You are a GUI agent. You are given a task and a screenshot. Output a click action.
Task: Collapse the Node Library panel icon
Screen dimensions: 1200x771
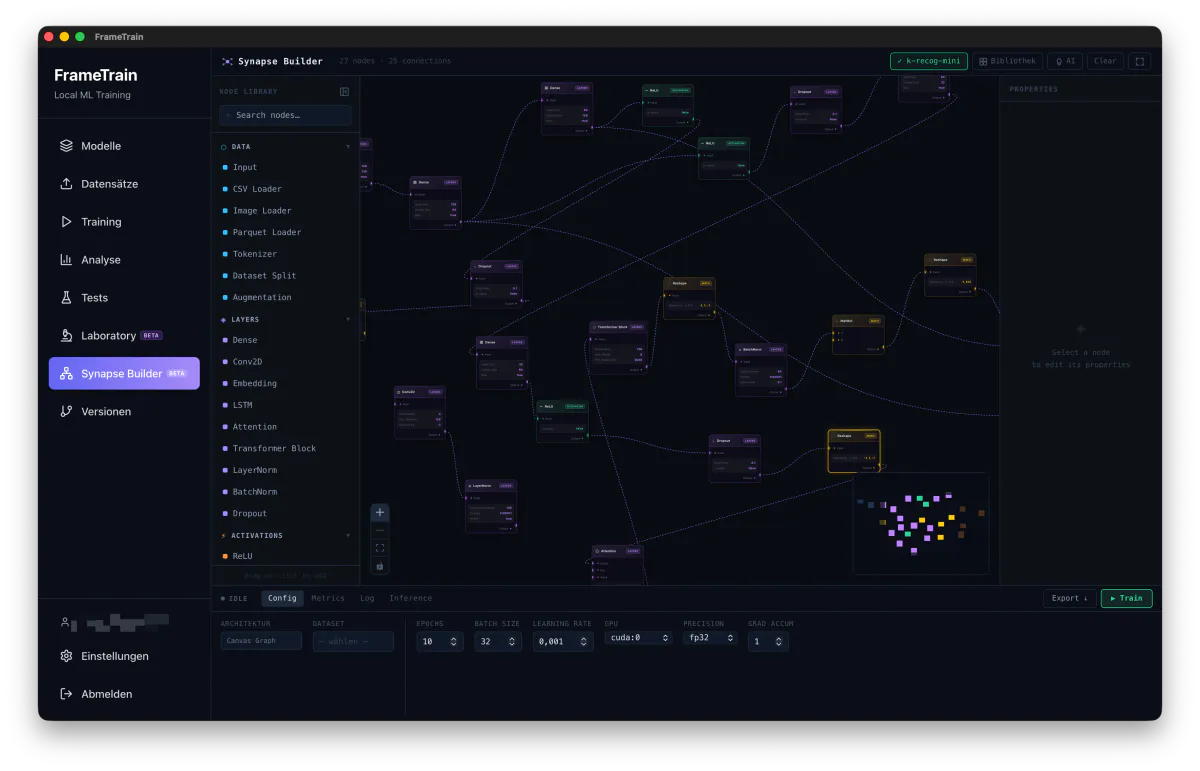point(344,91)
